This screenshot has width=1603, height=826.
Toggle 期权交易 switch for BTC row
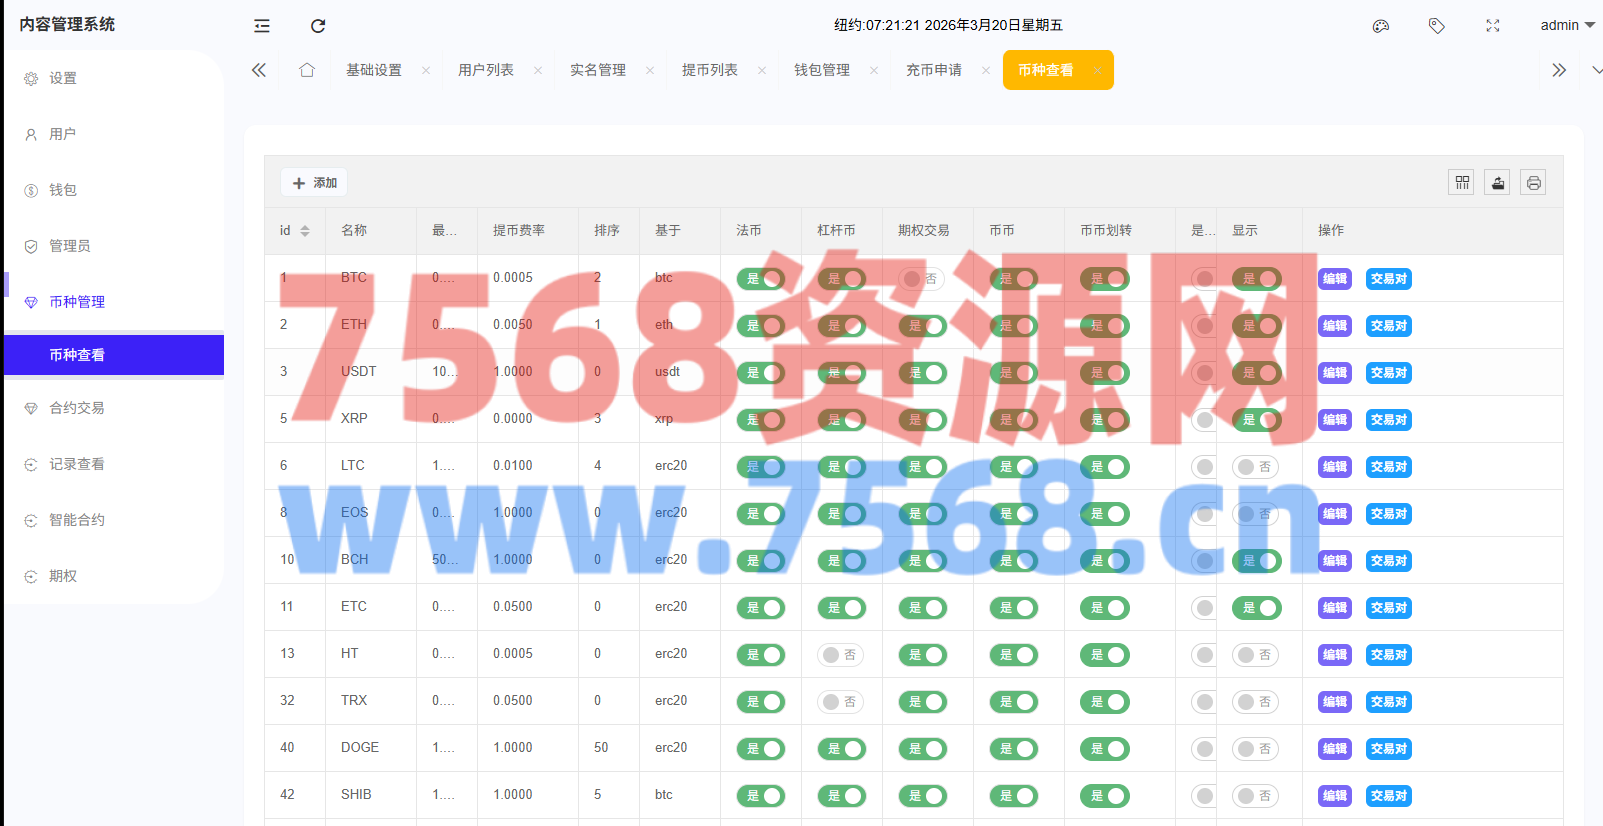coord(921,279)
